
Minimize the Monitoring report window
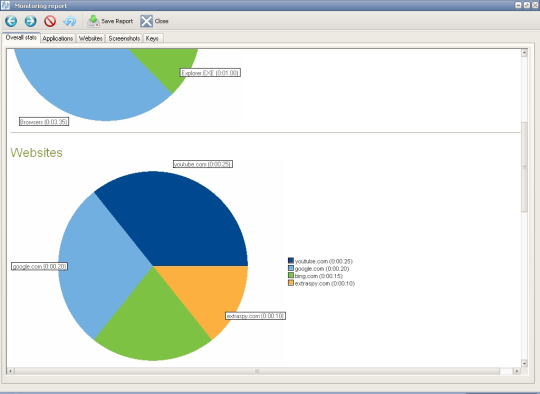tap(518, 5)
